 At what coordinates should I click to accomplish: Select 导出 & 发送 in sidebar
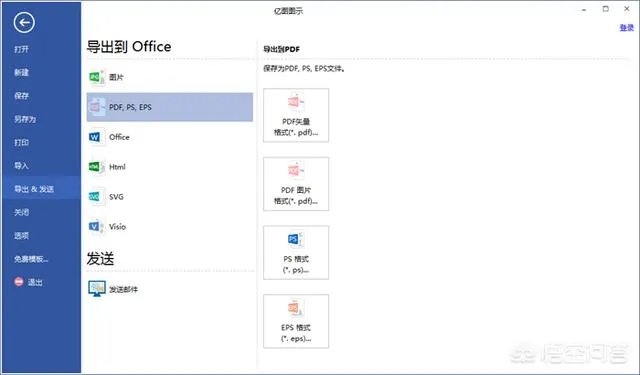click(34, 189)
